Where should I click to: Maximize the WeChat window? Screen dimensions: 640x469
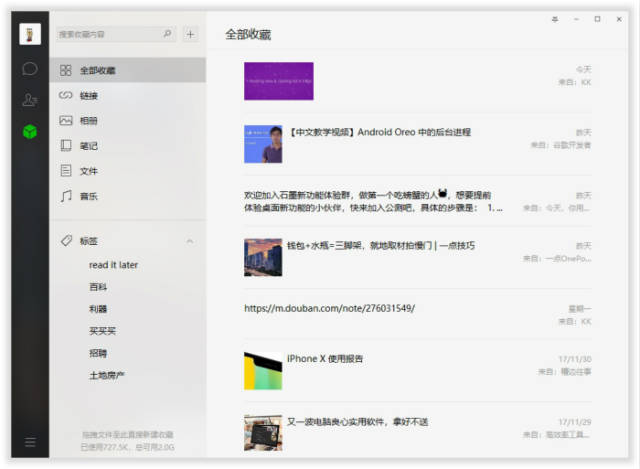click(x=598, y=19)
